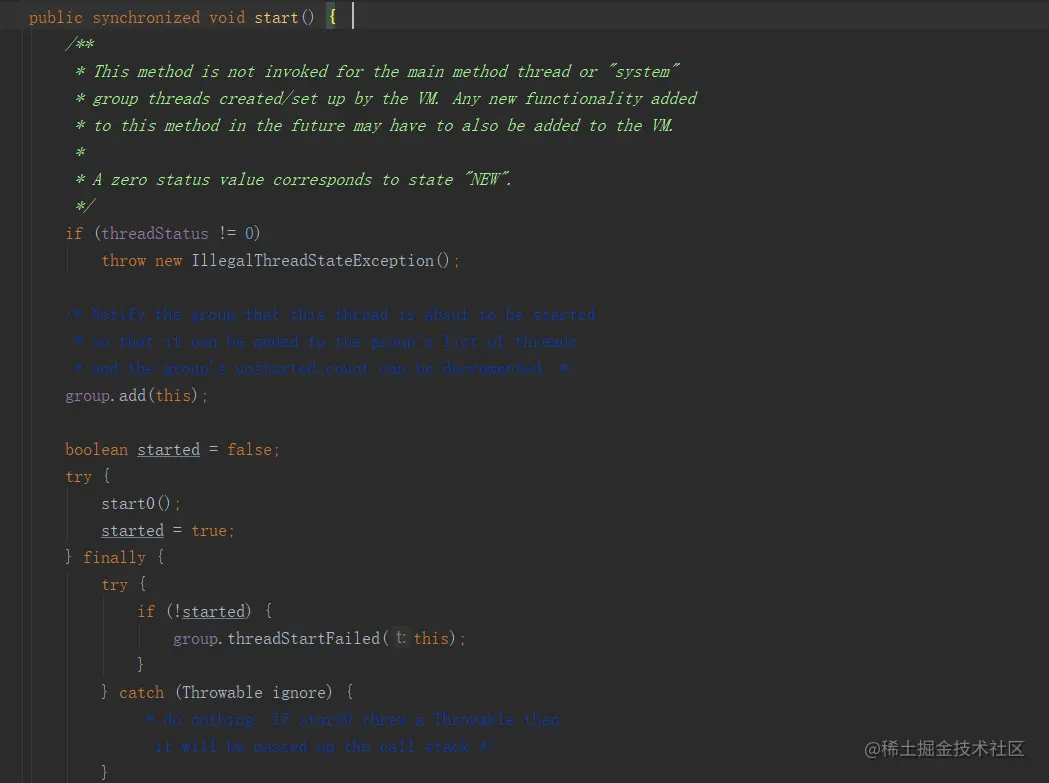Click the started variable in the boolean declaration

pos(168,449)
